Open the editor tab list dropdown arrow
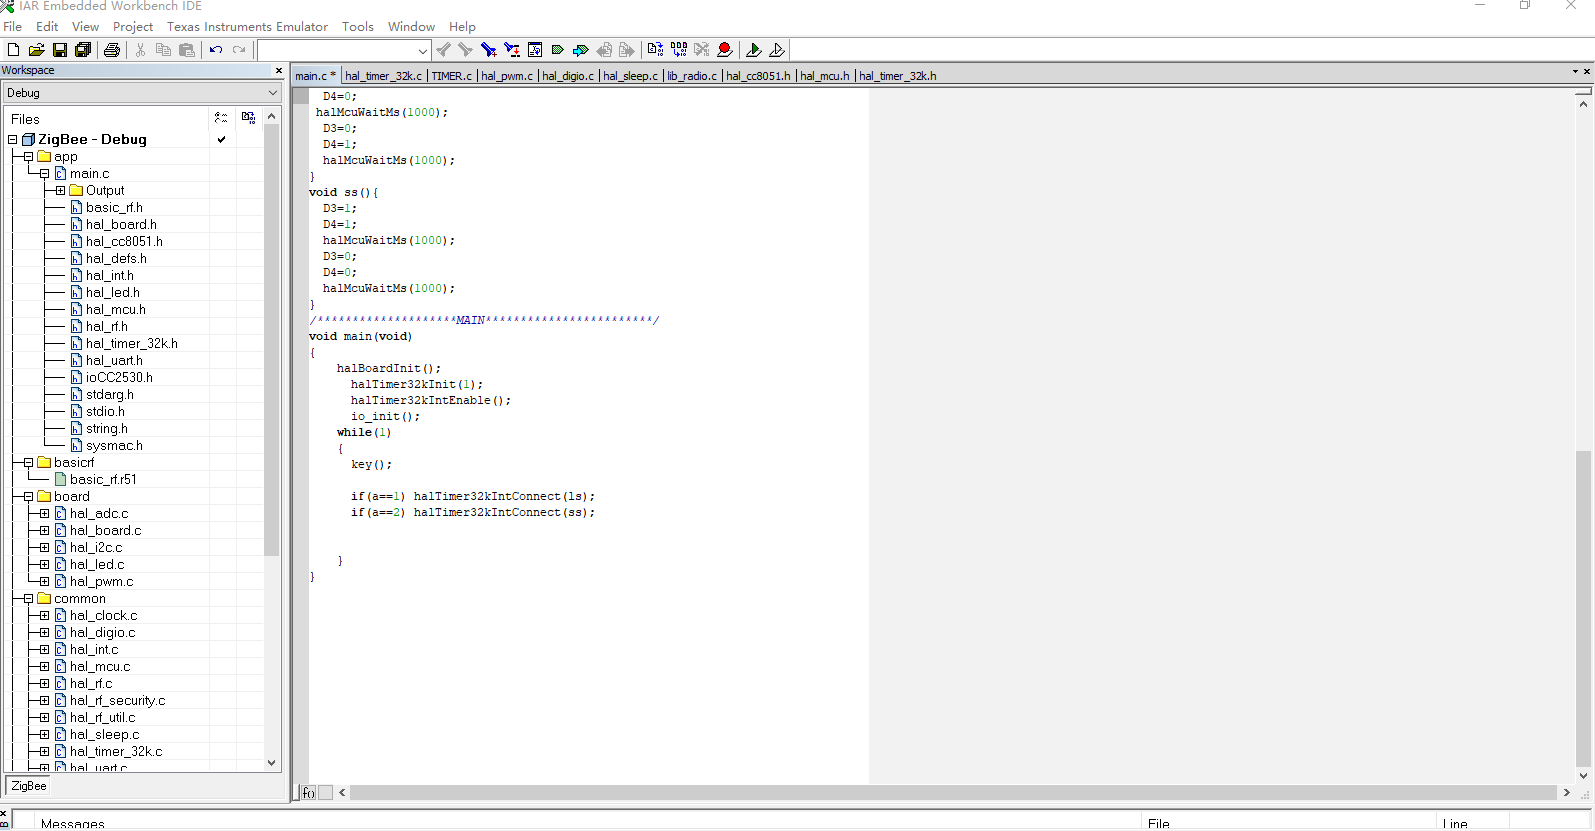Viewport: 1595px width, 831px height. point(1575,72)
